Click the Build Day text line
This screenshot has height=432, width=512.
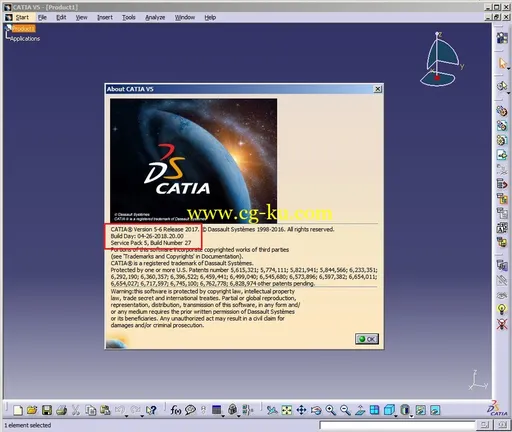click(x=147, y=236)
